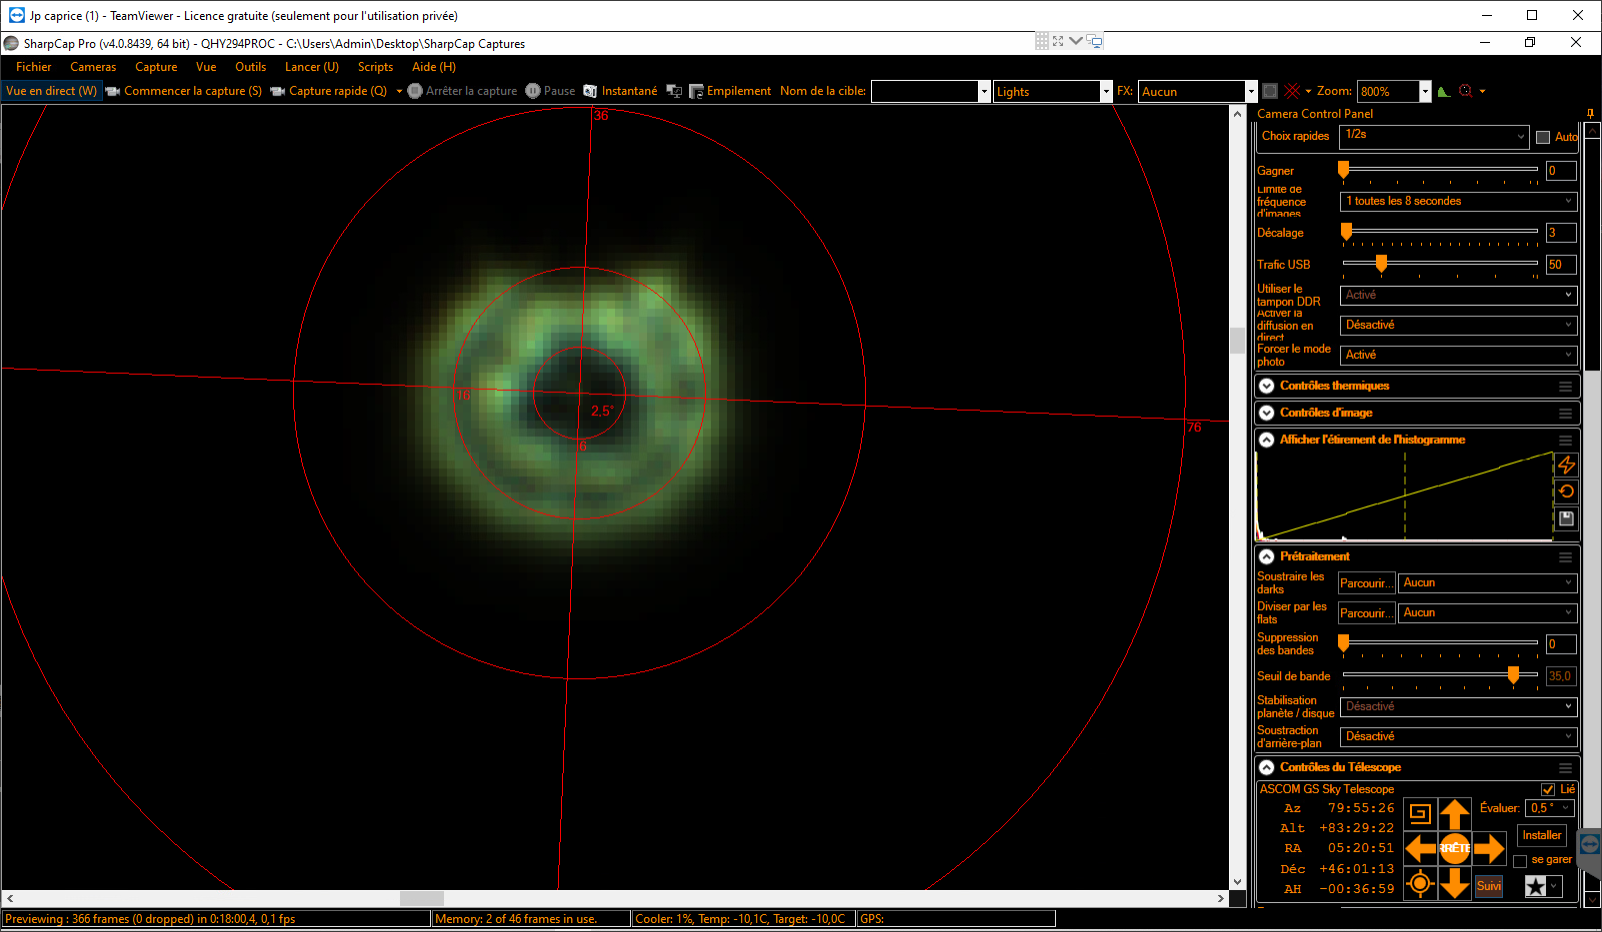The width and height of the screenshot is (1602, 932).
Task: Click the TeamViewer remote monitor icon
Action: click(x=1095, y=41)
